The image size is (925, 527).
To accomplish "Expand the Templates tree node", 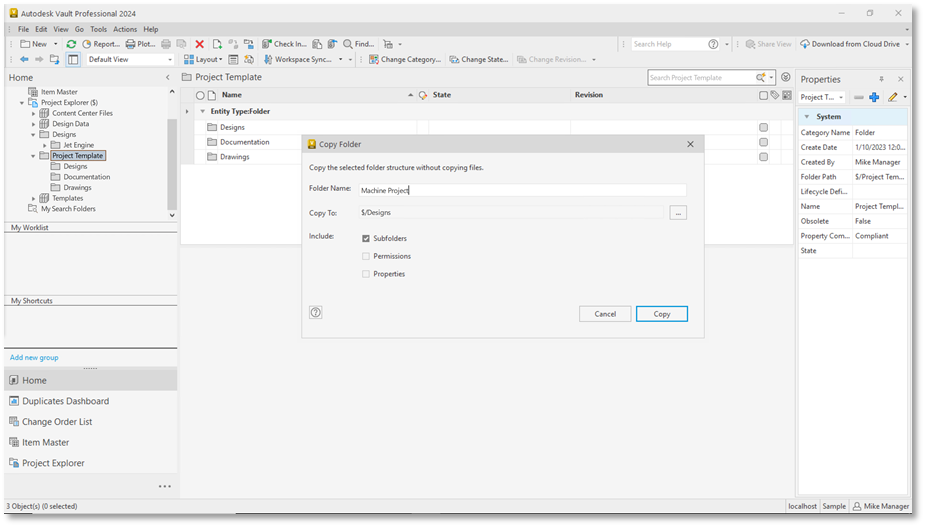I will click(34, 199).
